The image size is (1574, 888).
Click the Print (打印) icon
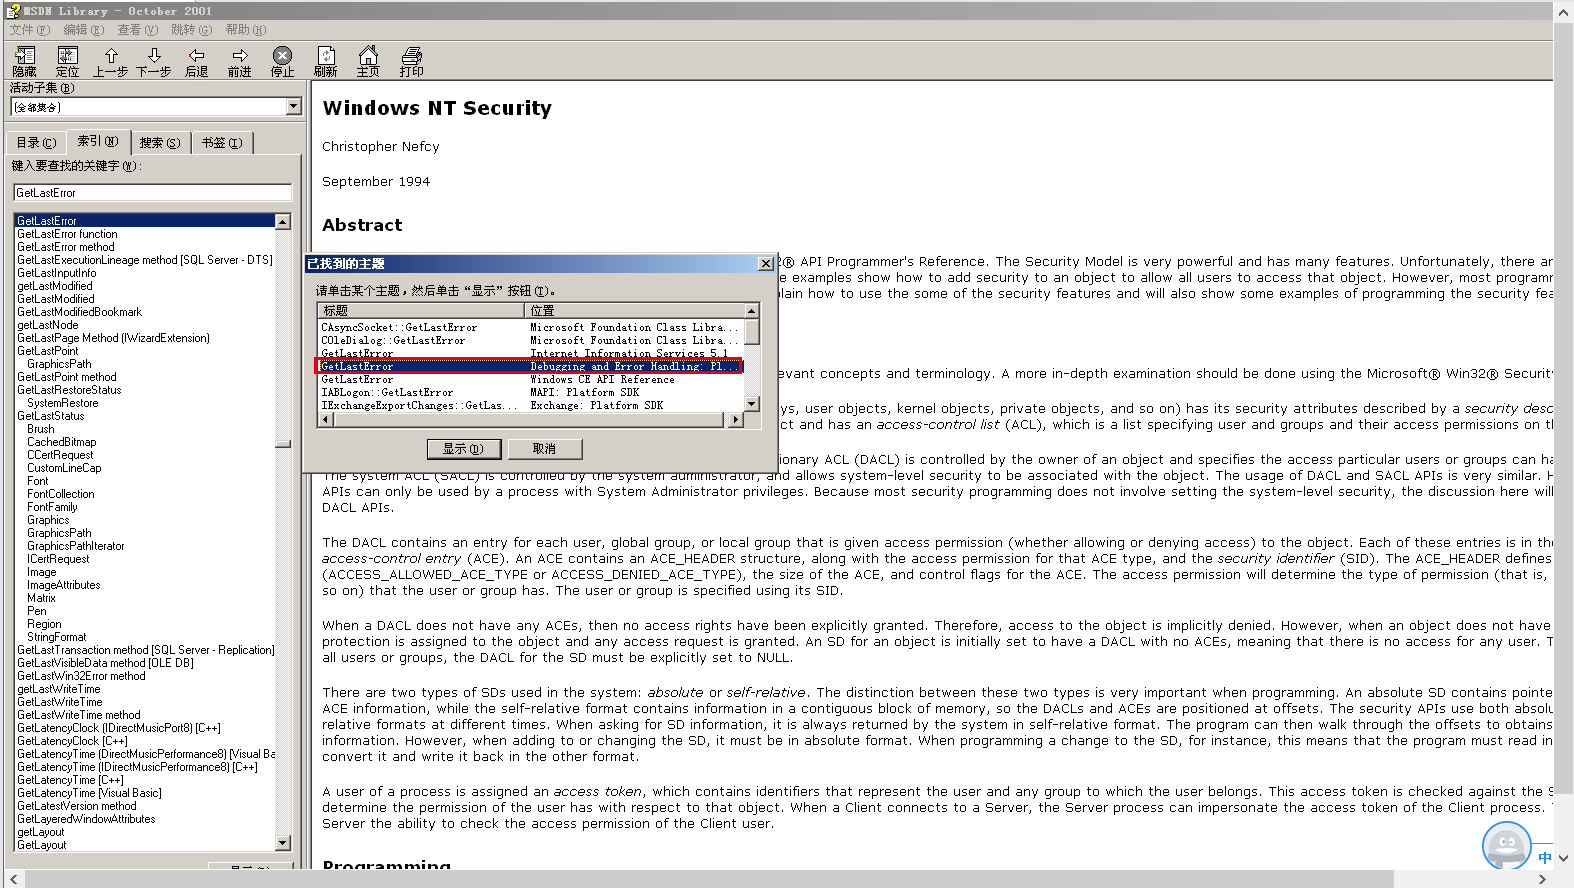412,61
